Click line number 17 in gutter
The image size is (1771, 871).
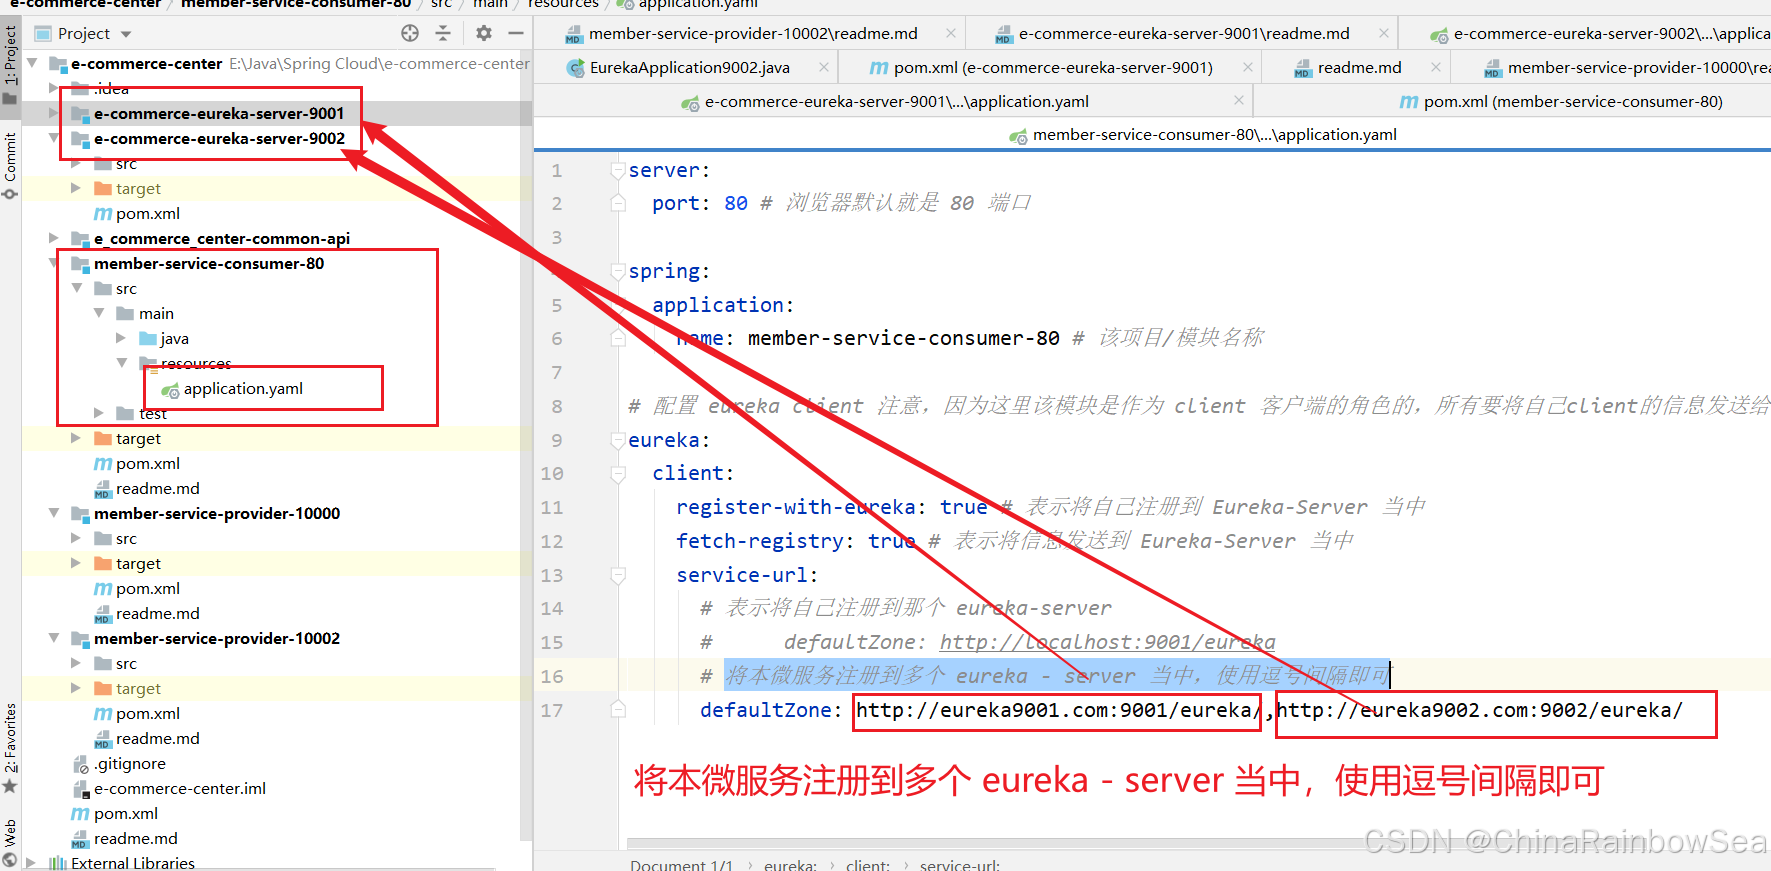(552, 710)
